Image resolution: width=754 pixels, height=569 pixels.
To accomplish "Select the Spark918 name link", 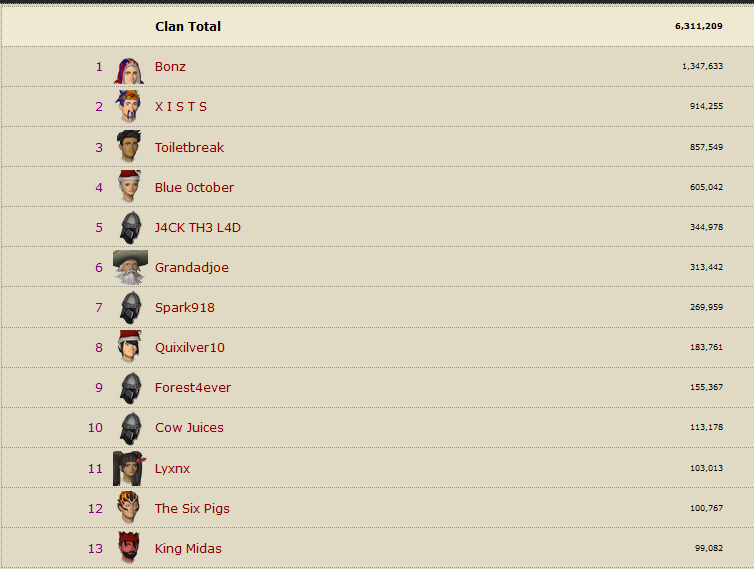I will (x=185, y=308).
